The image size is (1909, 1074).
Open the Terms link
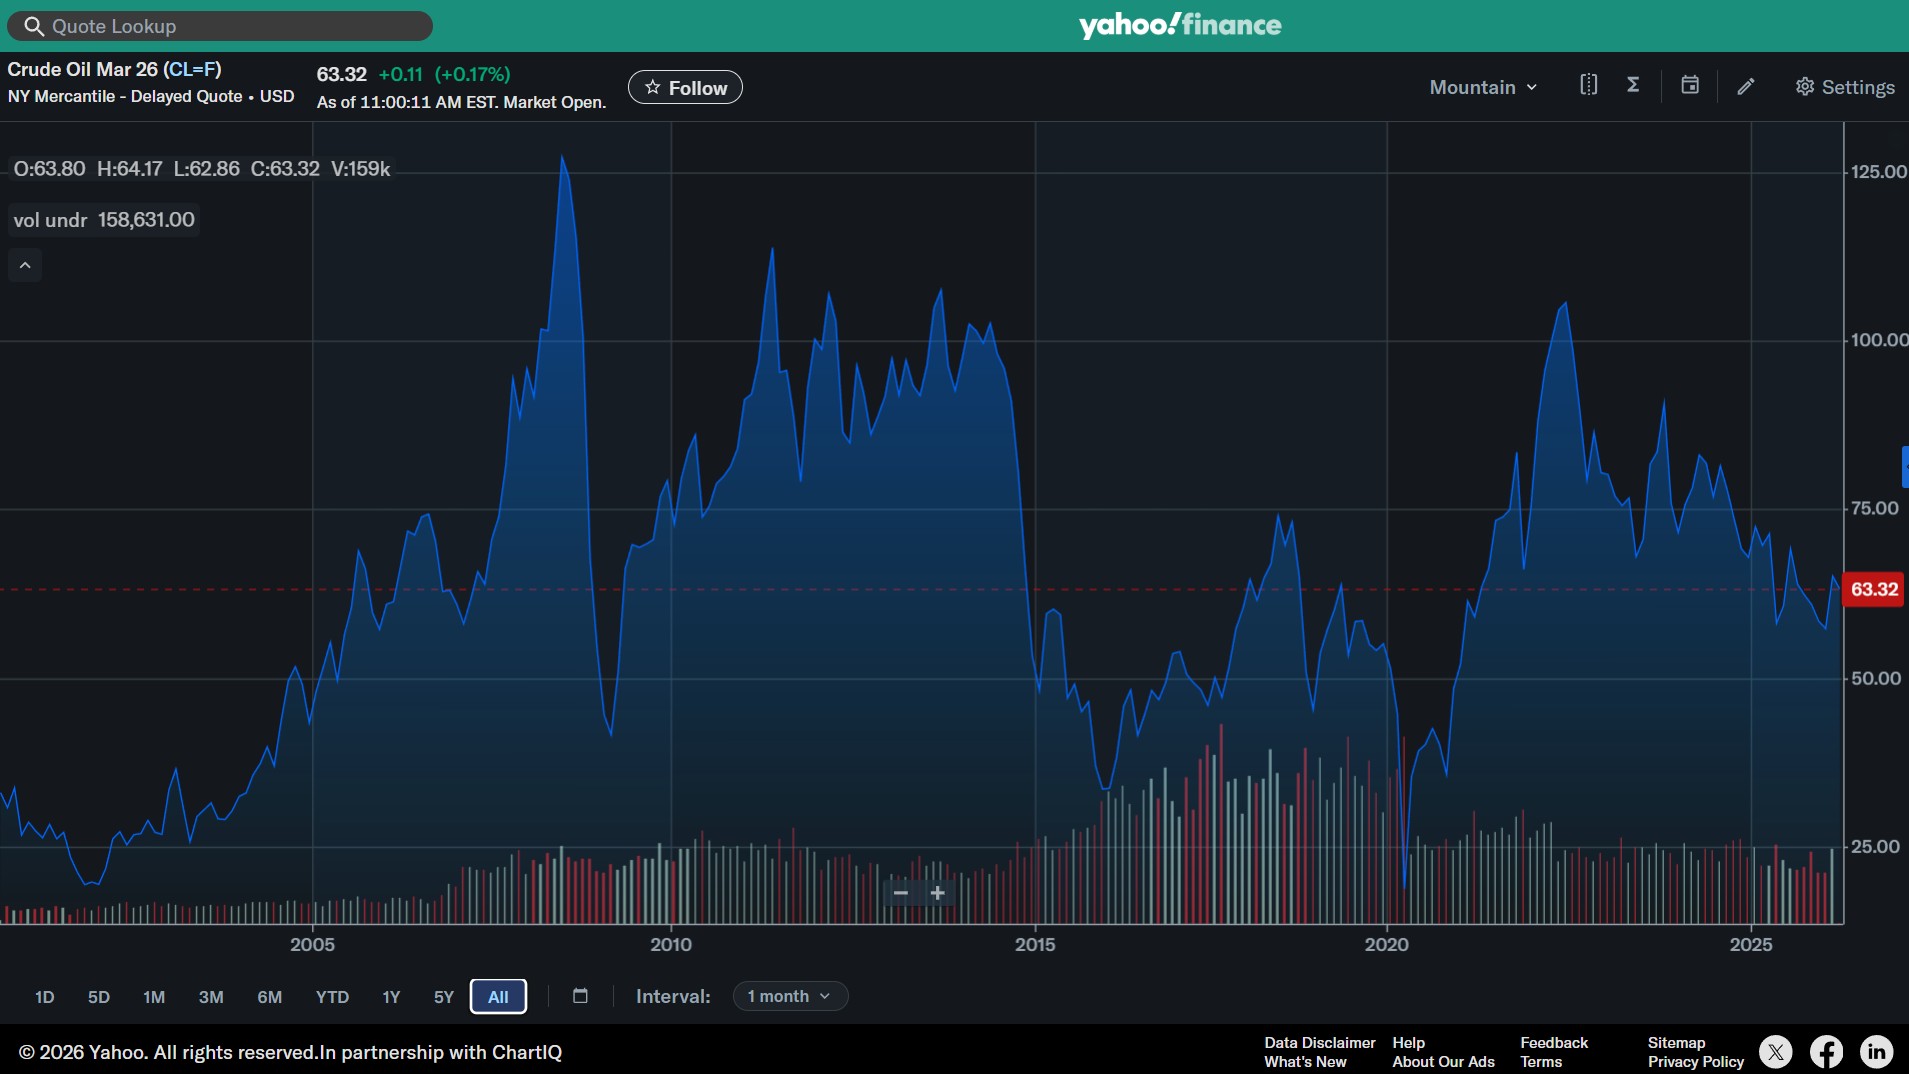pos(1541,1062)
